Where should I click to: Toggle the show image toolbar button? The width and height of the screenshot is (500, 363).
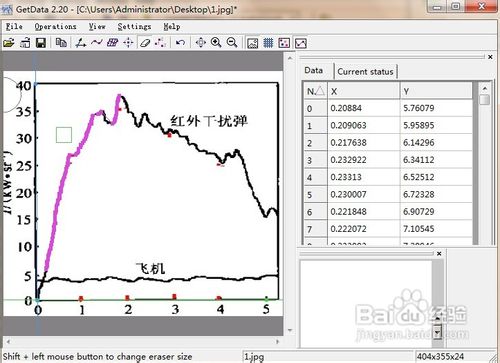(x=252, y=43)
